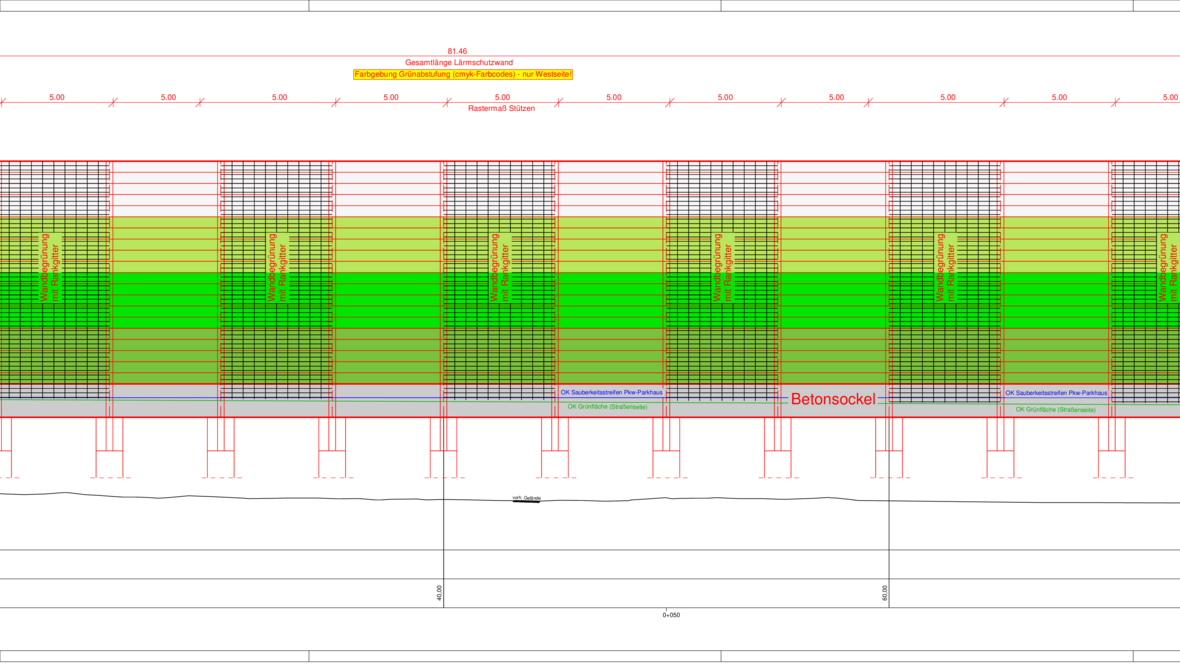Viewport: 1180px width, 664px height.
Task: Pick the light yellow-green wall color band
Action: pos(610,245)
